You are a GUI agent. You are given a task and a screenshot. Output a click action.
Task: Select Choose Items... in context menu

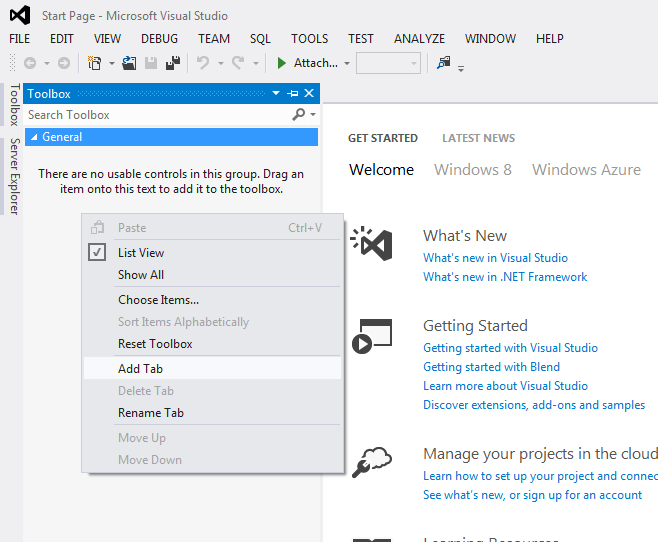coord(212,300)
